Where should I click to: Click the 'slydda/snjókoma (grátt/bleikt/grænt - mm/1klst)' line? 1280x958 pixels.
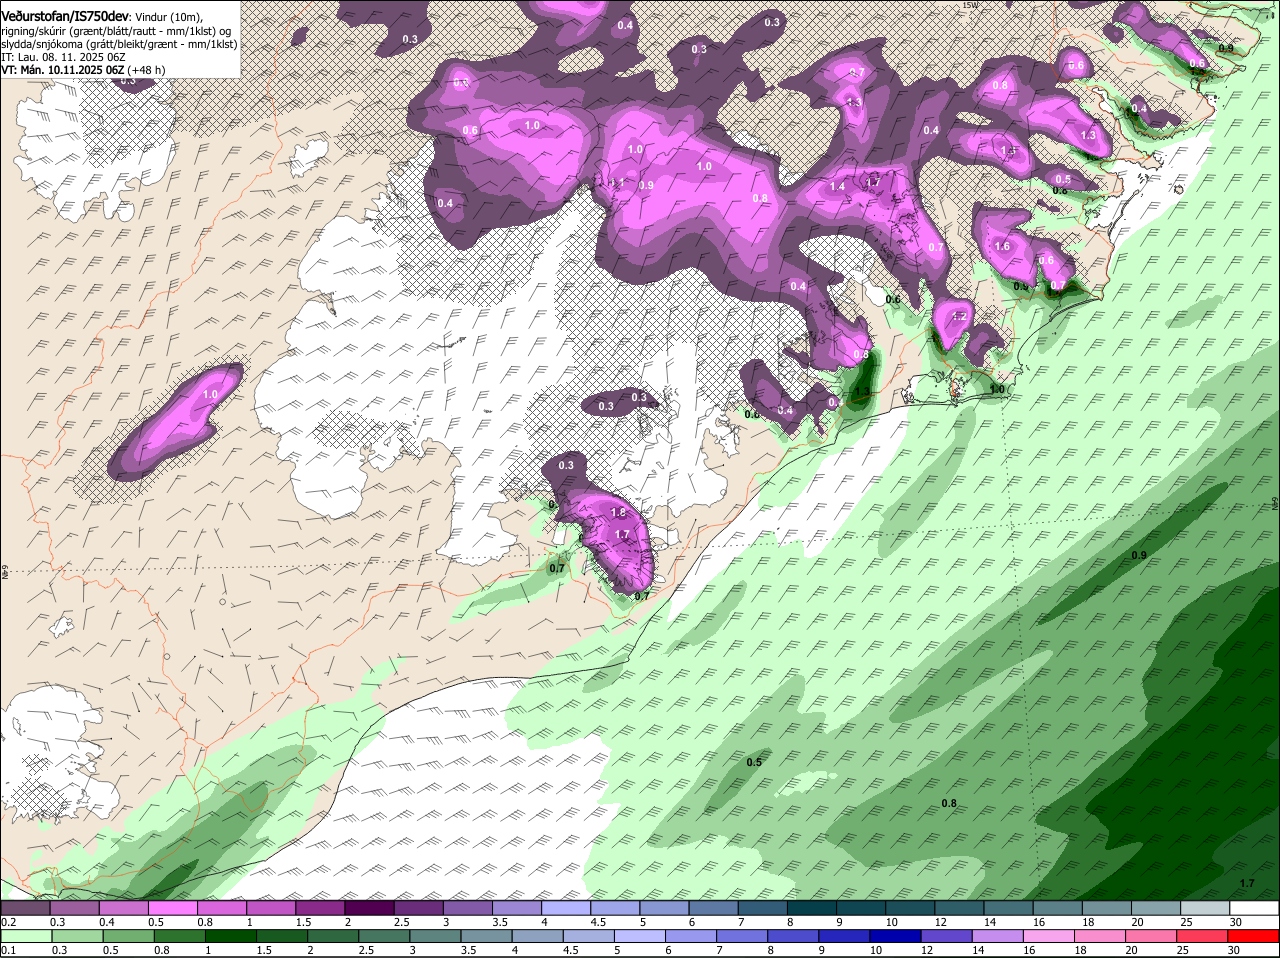pyautogui.click(x=119, y=44)
